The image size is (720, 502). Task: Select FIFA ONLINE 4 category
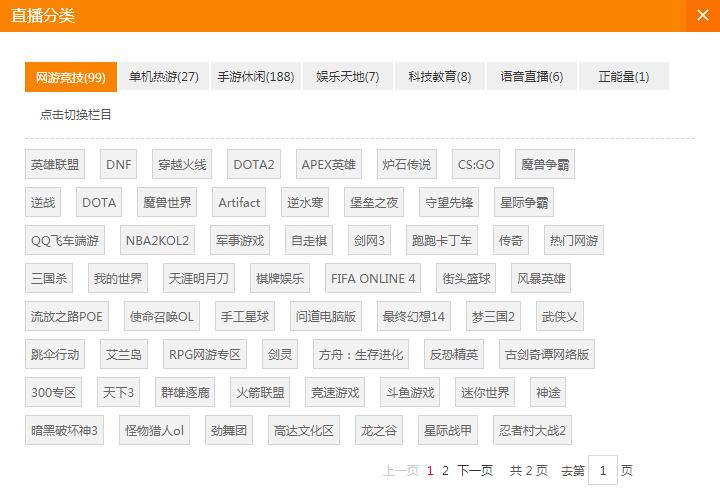click(373, 278)
